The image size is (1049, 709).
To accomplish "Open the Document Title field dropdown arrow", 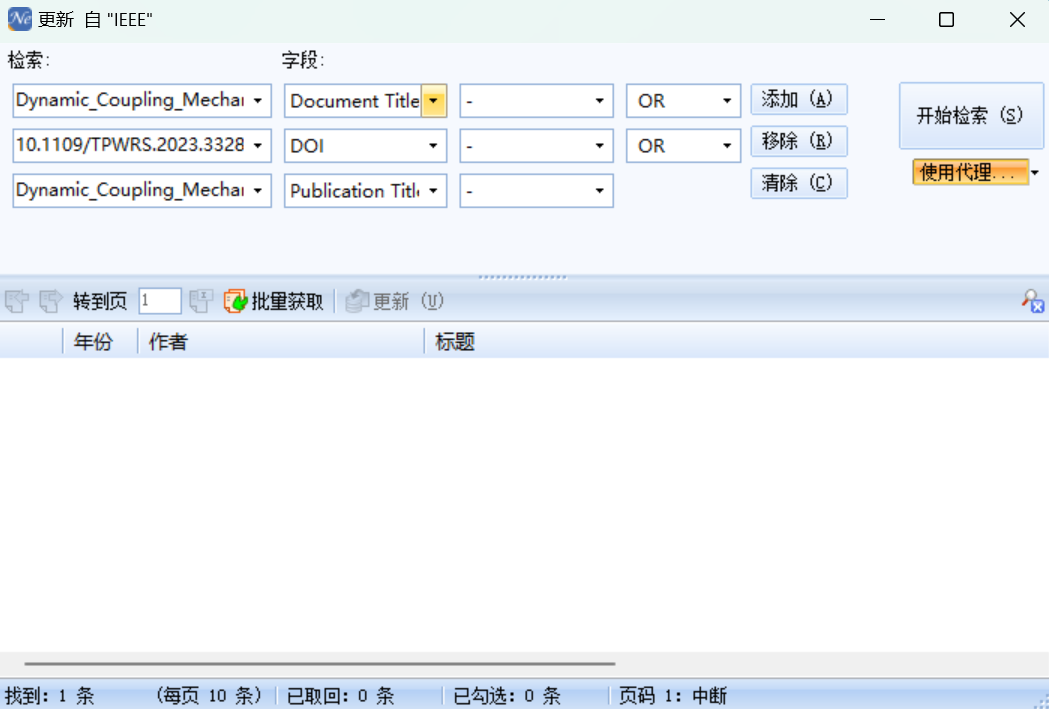I will 434,101.
